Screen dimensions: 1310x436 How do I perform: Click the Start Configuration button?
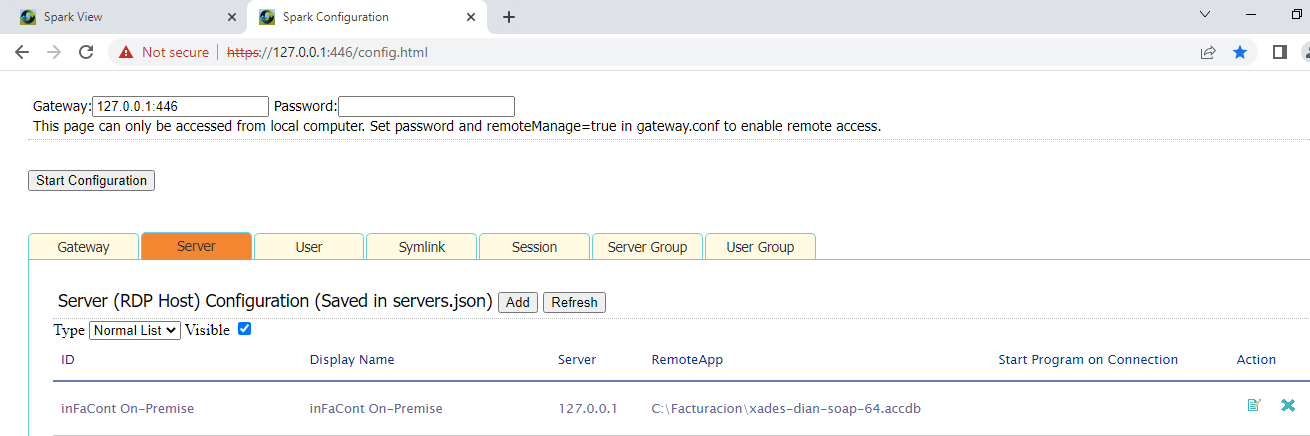(91, 181)
